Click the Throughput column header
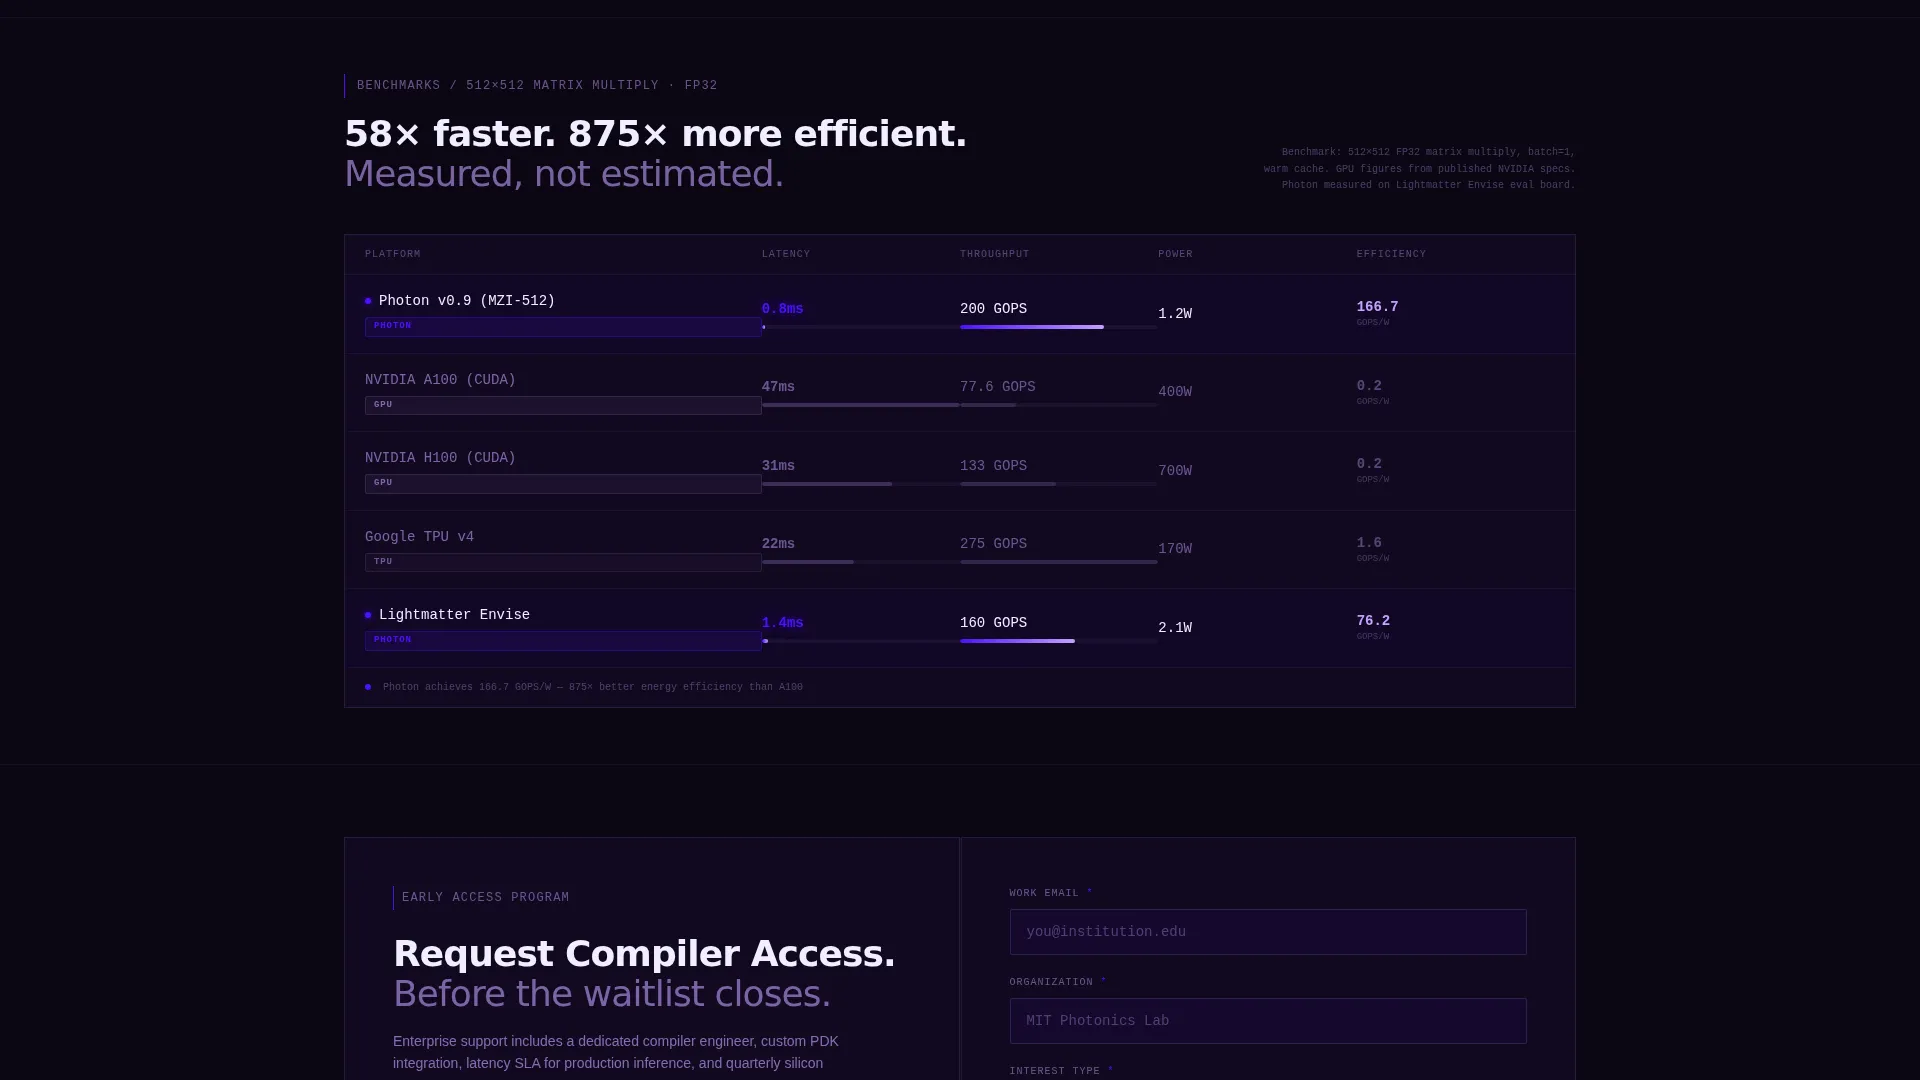The width and height of the screenshot is (1920, 1080). (x=994, y=254)
